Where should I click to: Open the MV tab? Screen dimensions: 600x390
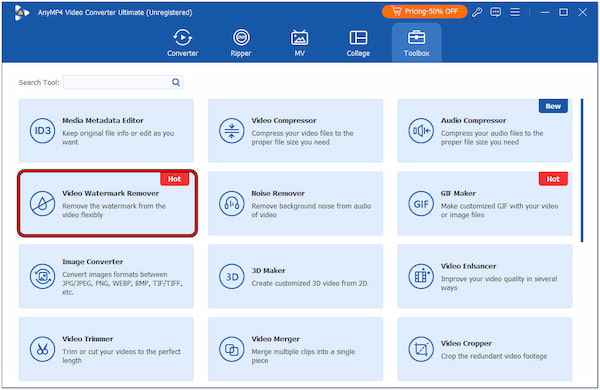click(x=300, y=43)
